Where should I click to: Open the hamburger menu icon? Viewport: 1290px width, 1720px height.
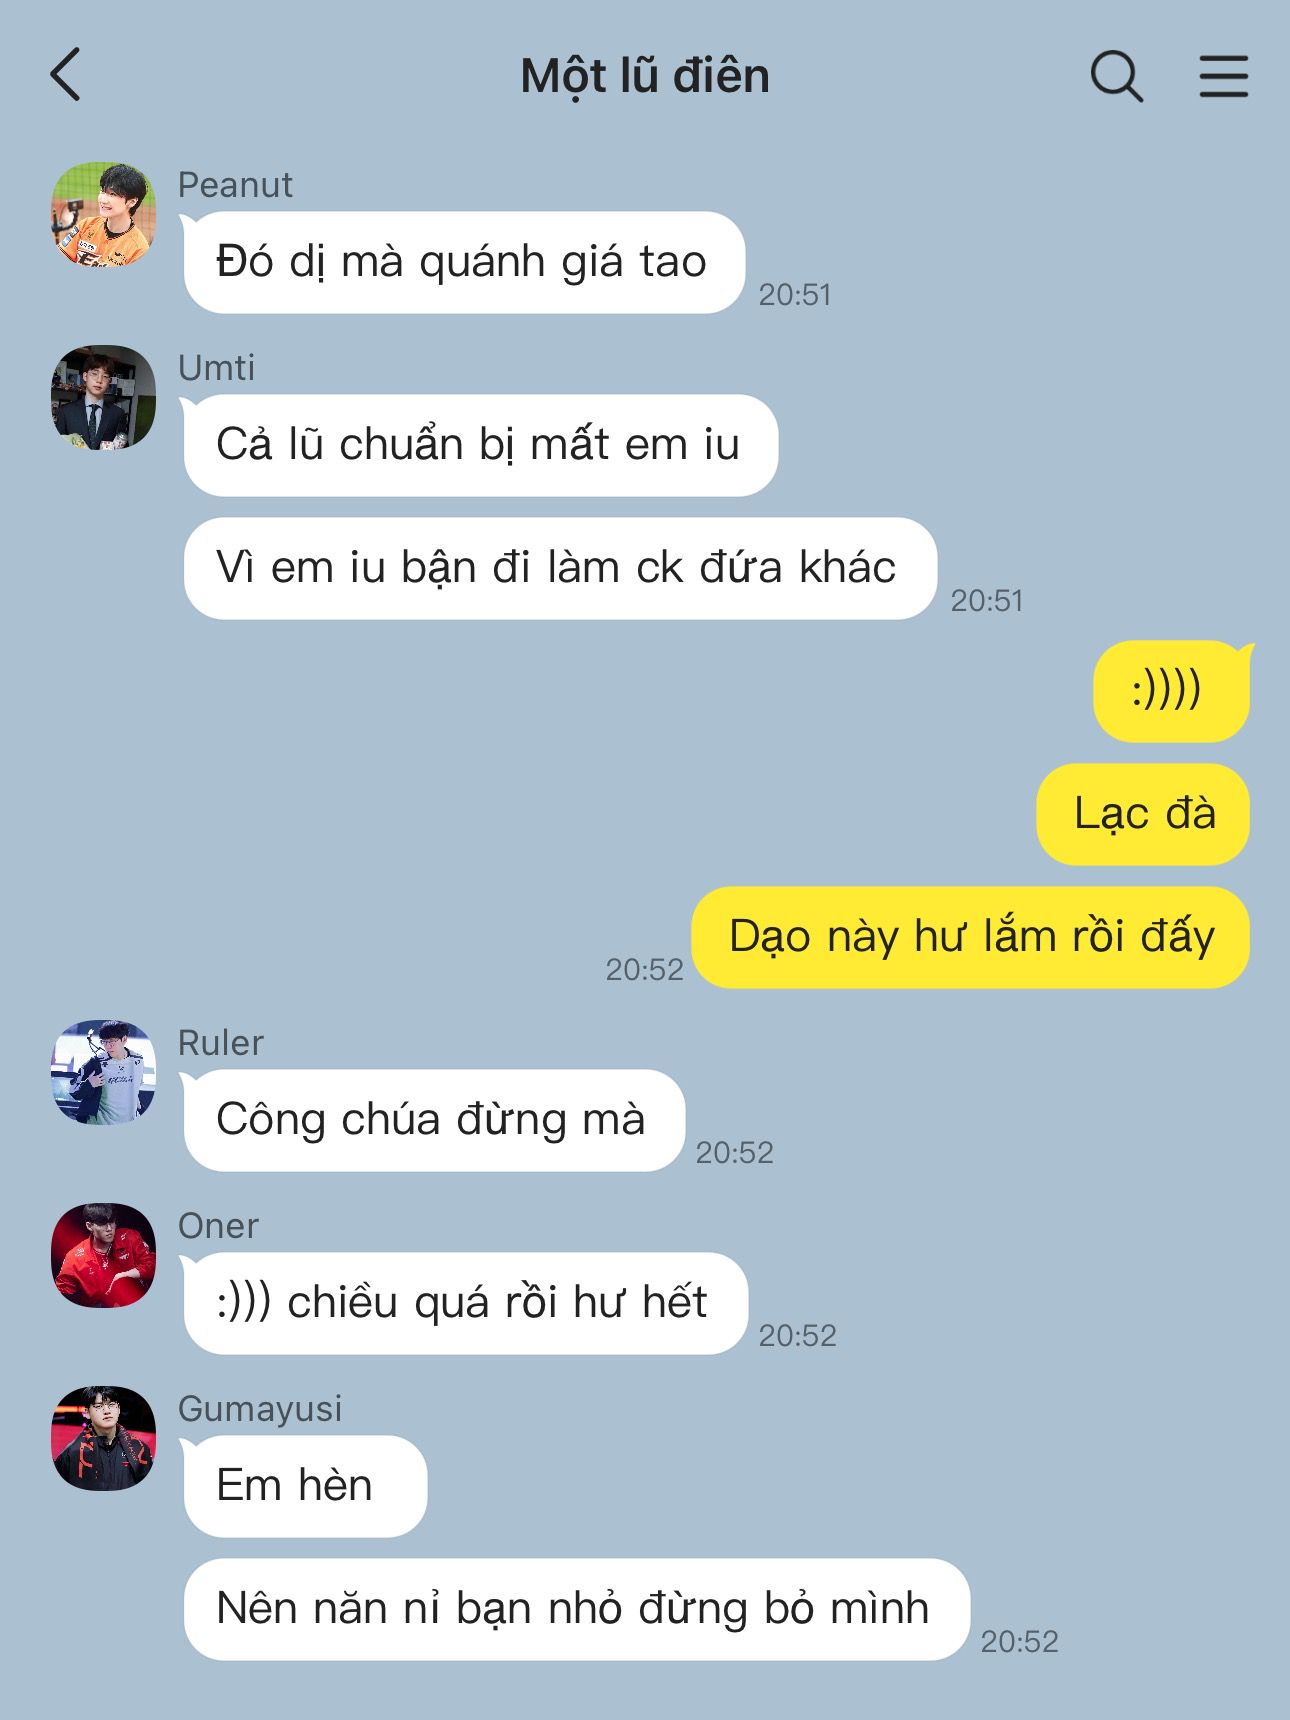pos(1224,76)
